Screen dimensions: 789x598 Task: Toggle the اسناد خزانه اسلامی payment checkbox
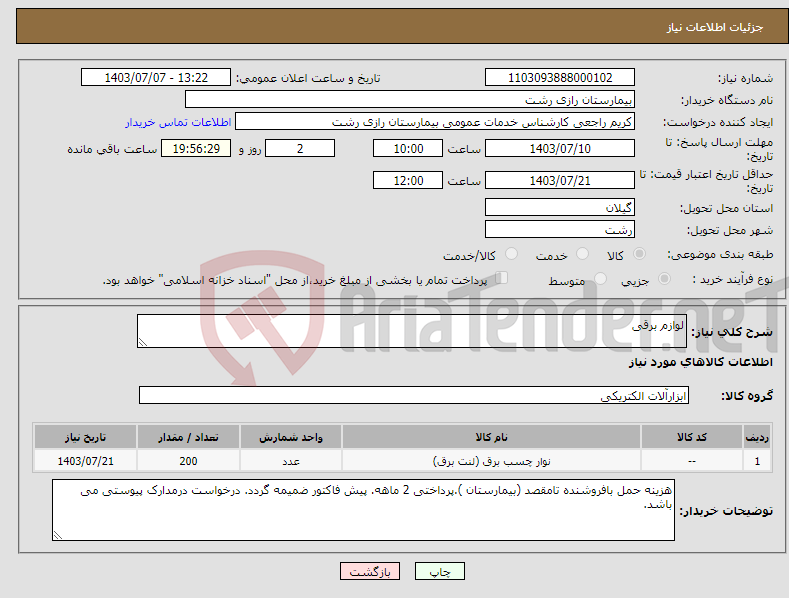pyautogui.click(x=502, y=278)
